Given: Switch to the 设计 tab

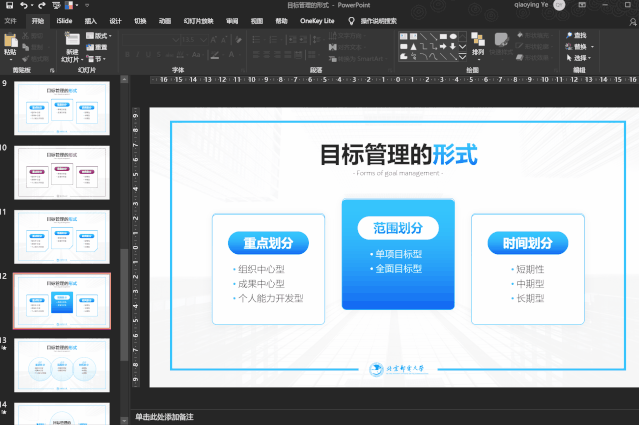Looking at the screenshot, I should tap(115, 21).
